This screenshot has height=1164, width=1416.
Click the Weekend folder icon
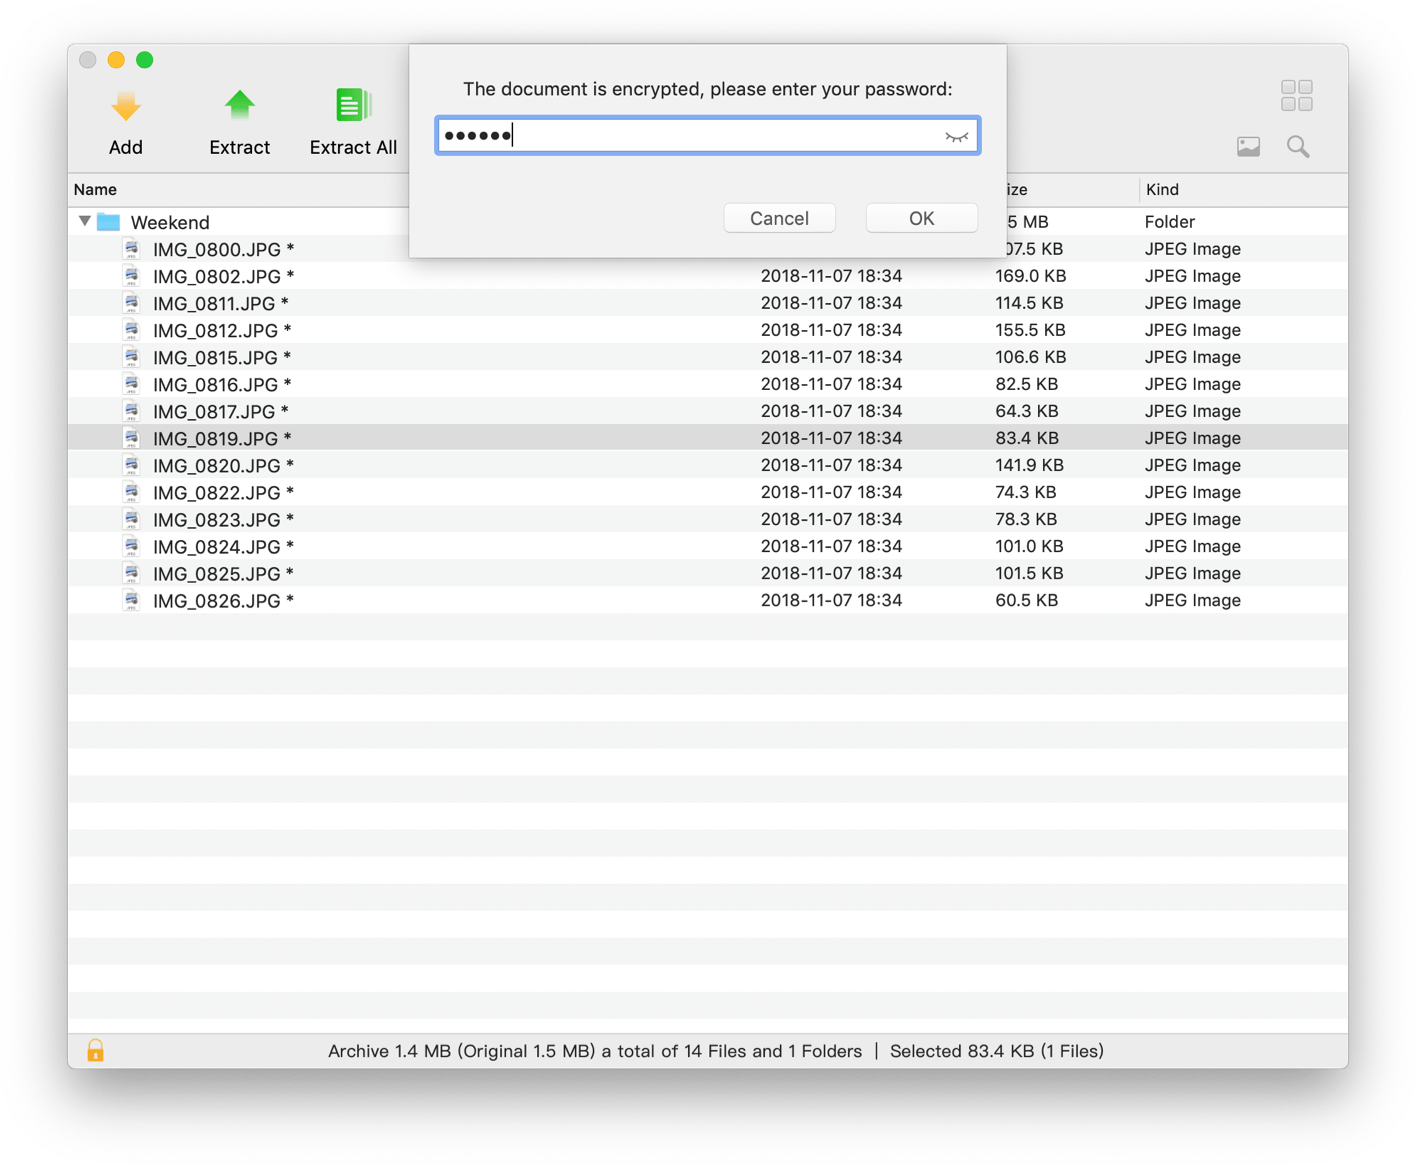coord(109,222)
